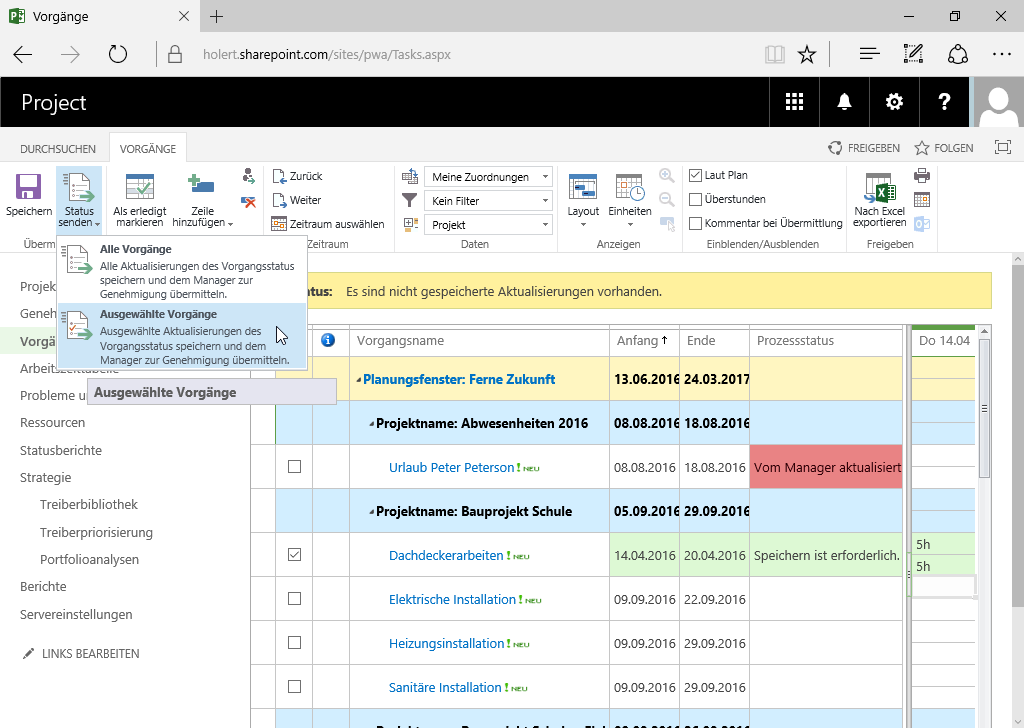Image resolution: width=1024 pixels, height=728 pixels.
Task: Click Als erledigt markieren icon
Action: click(140, 187)
